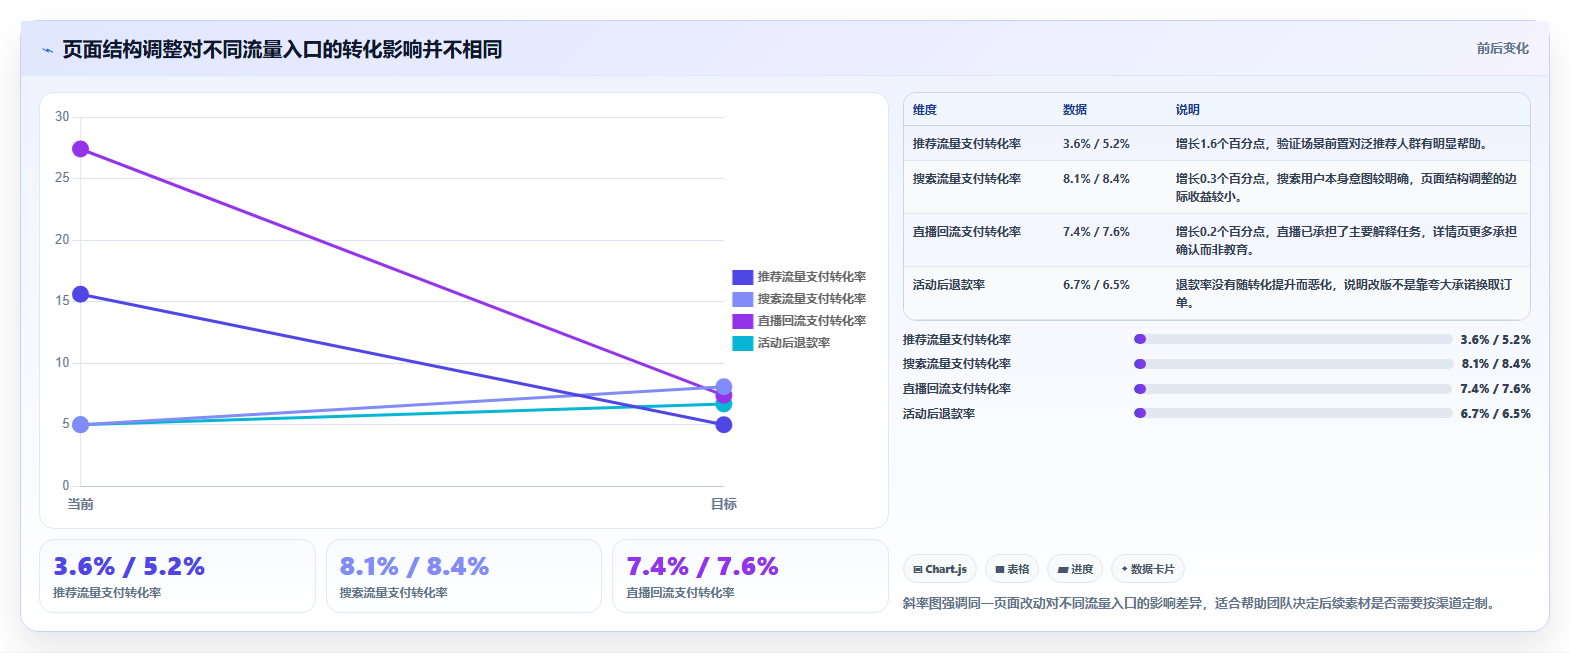The height and width of the screenshot is (653, 1570).
Task: Click the 搜索流量支付转化率 progress bar
Action: (1293, 364)
